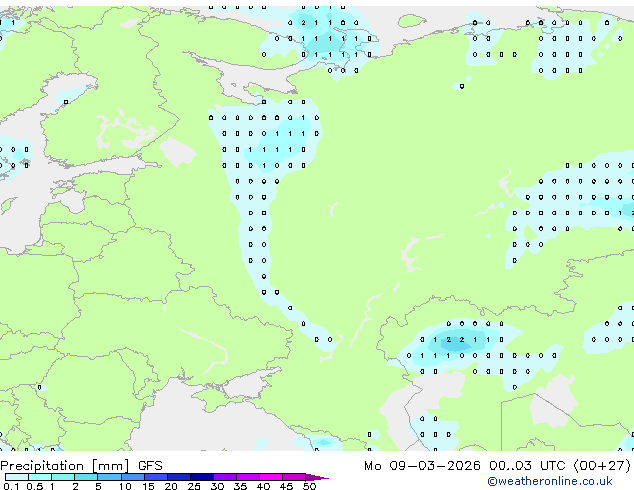
Task: Click the legend tick label '25'
Action: [194, 486]
